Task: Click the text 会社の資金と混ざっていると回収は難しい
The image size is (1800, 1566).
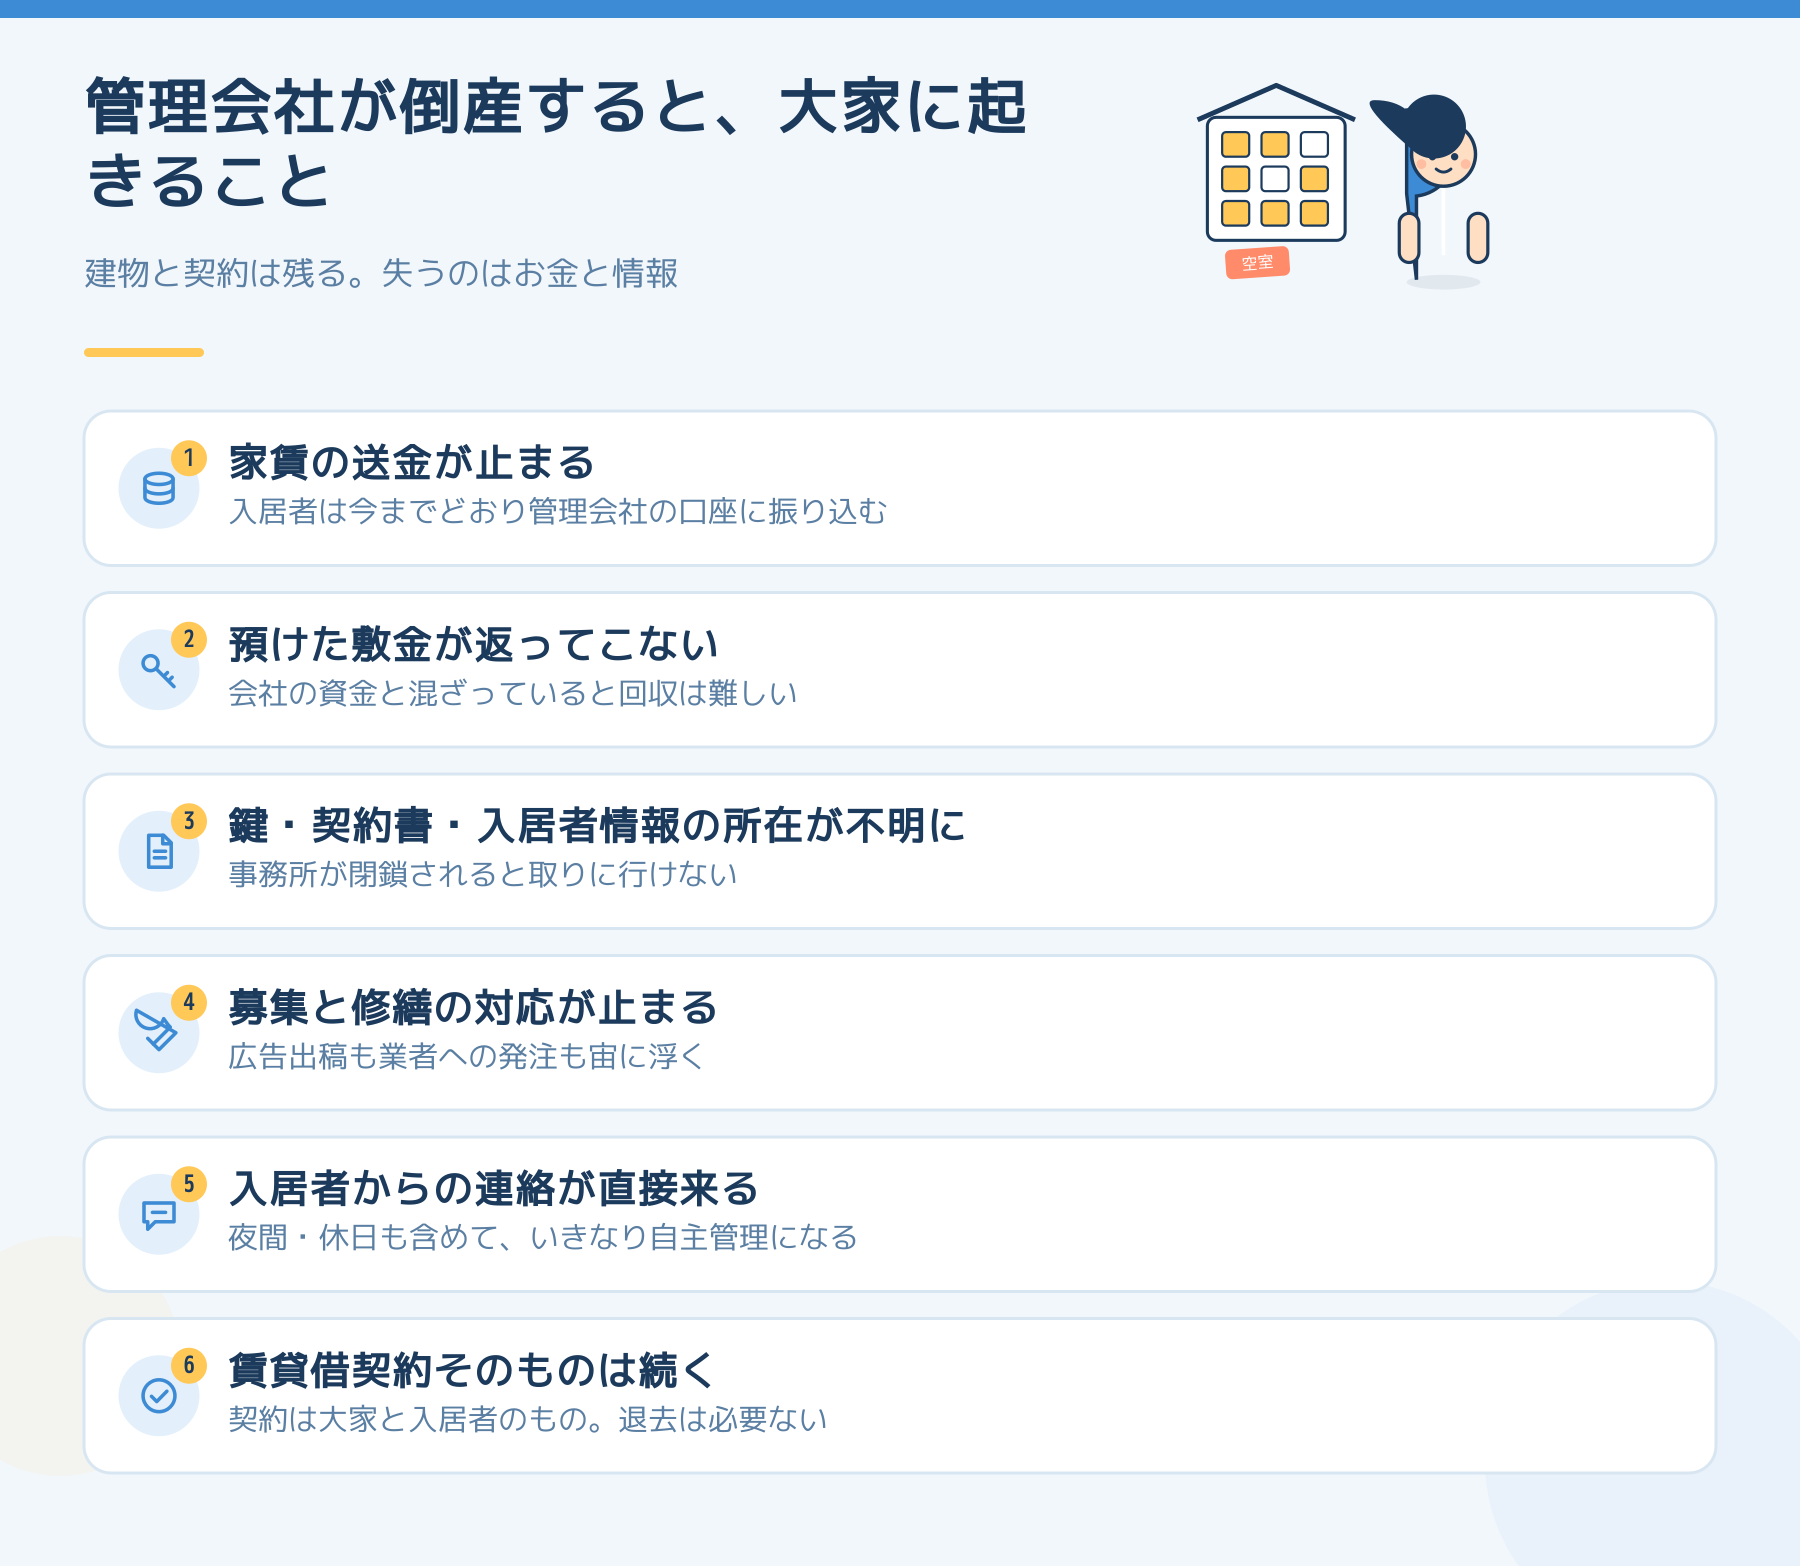Action: [513, 693]
